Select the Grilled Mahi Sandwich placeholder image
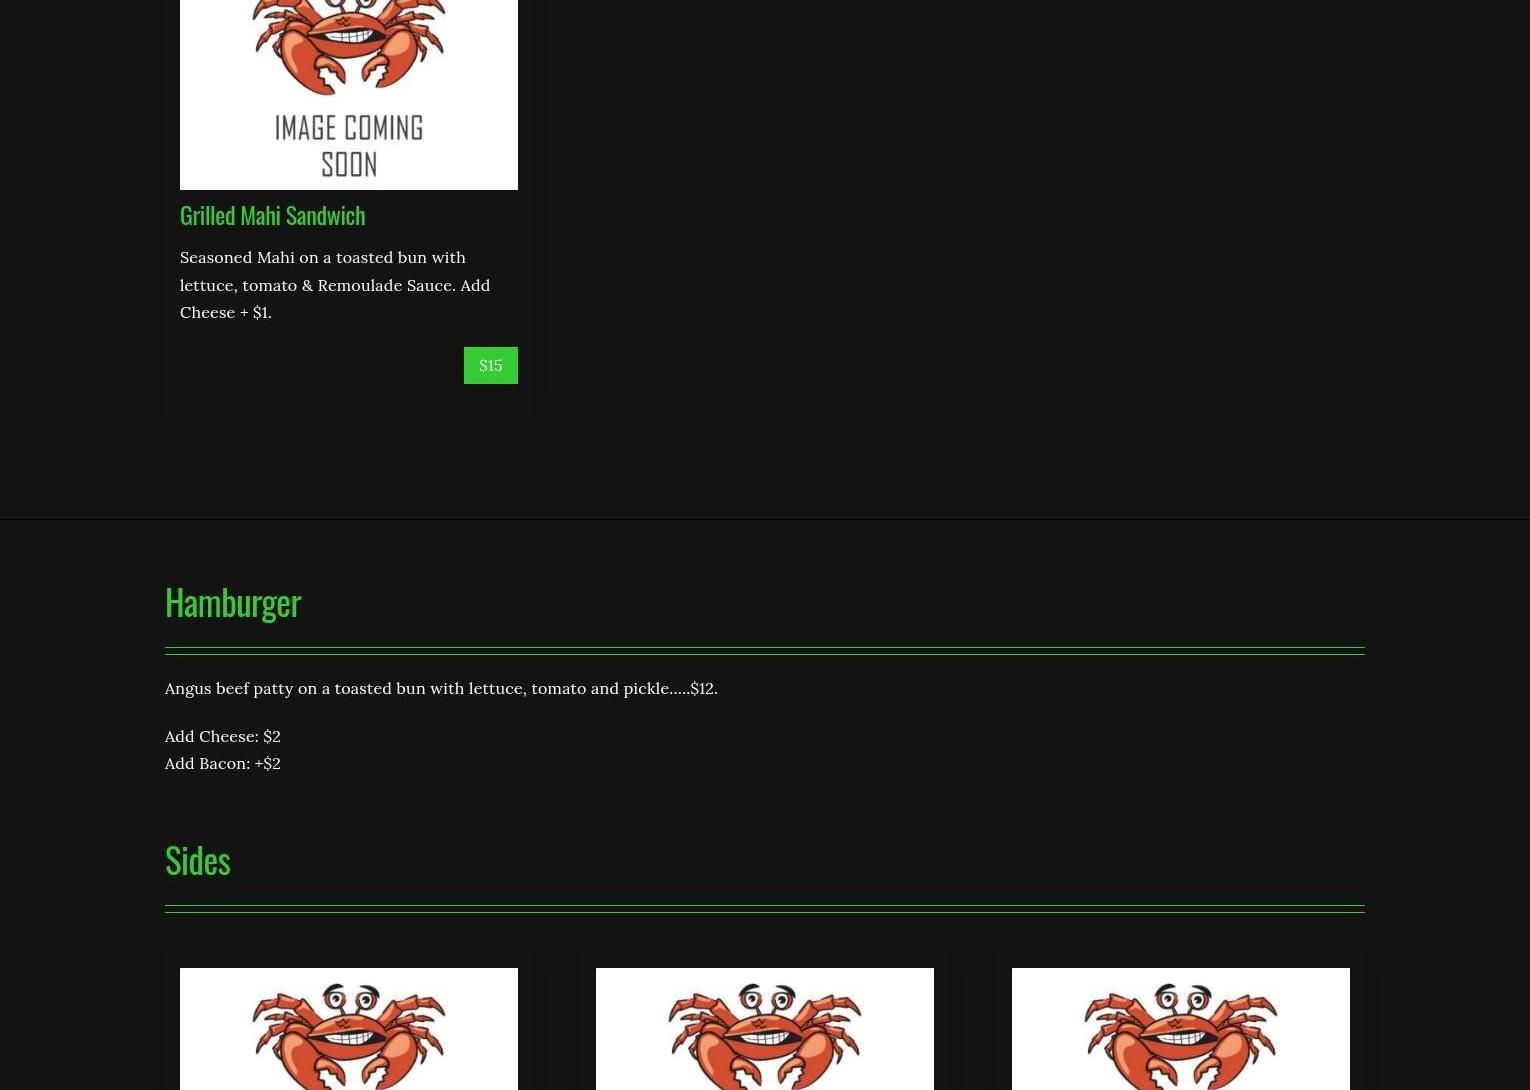Screen dimensions: 1530x1090 click(x=349, y=94)
